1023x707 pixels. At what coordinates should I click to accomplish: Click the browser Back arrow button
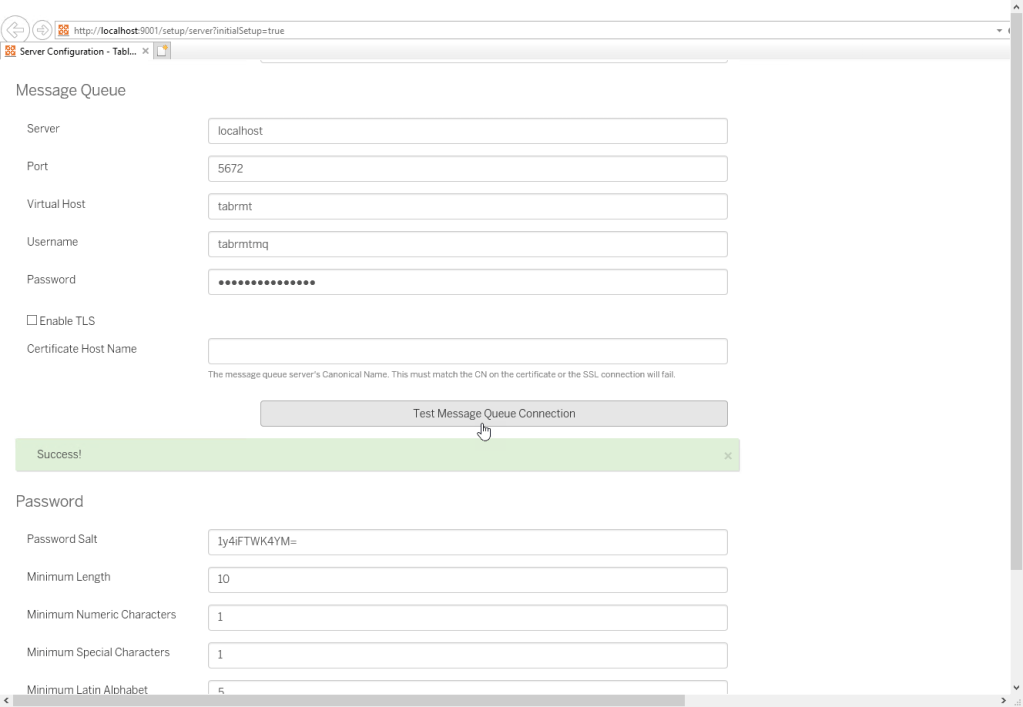click(x=16, y=31)
